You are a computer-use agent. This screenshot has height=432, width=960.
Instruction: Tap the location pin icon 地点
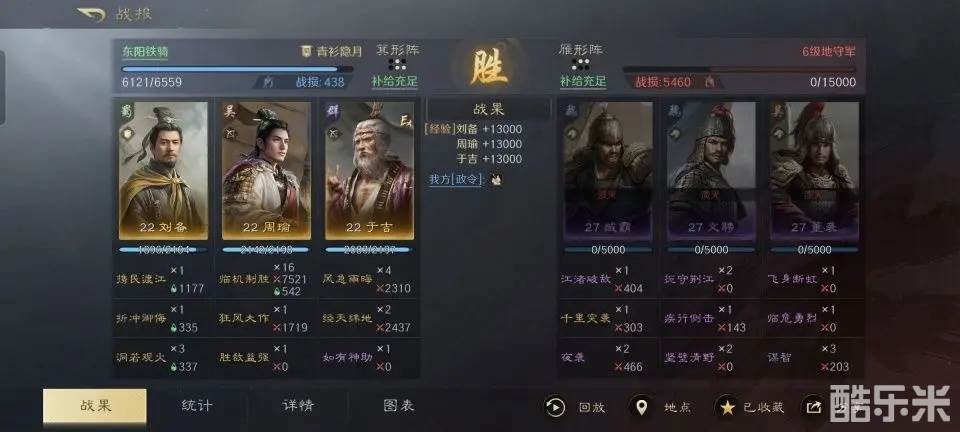(641, 407)
